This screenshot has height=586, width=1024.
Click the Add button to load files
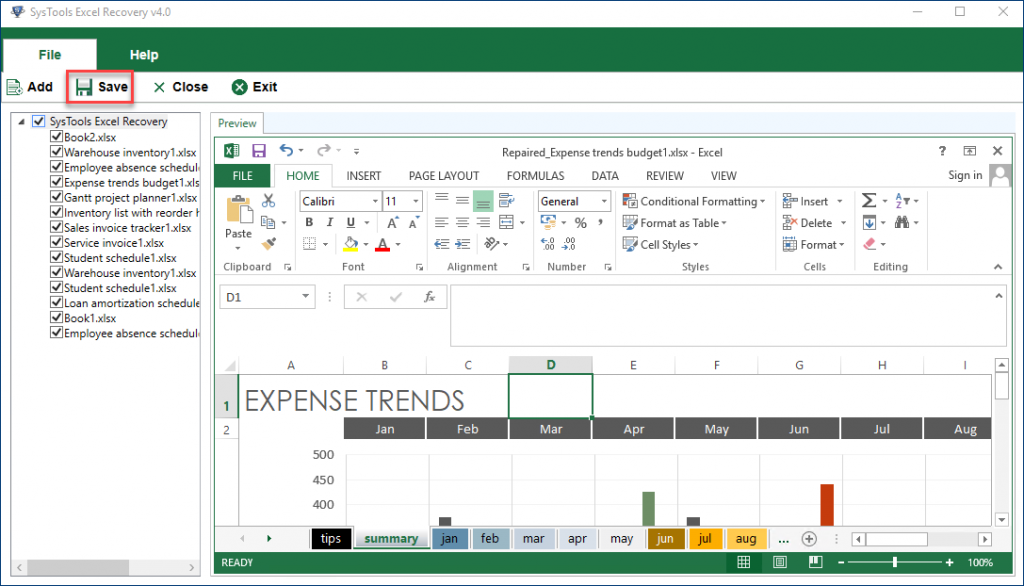(30, 87)
